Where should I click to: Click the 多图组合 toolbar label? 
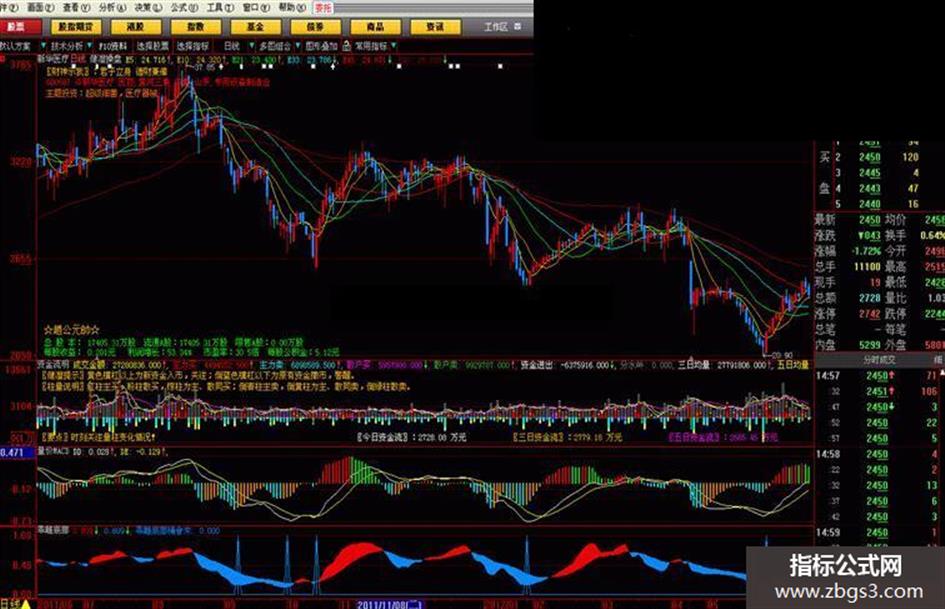pyautogui.click(x=275, y=46)
